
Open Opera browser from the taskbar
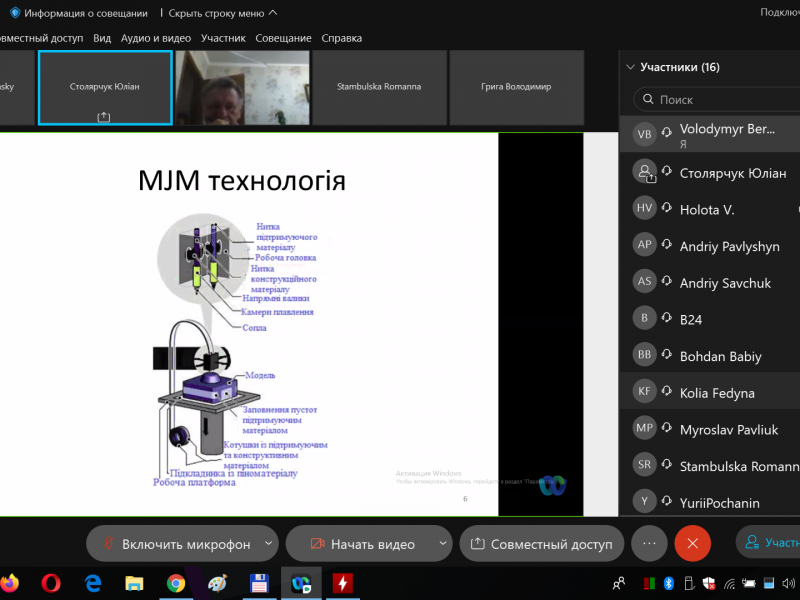51,583
